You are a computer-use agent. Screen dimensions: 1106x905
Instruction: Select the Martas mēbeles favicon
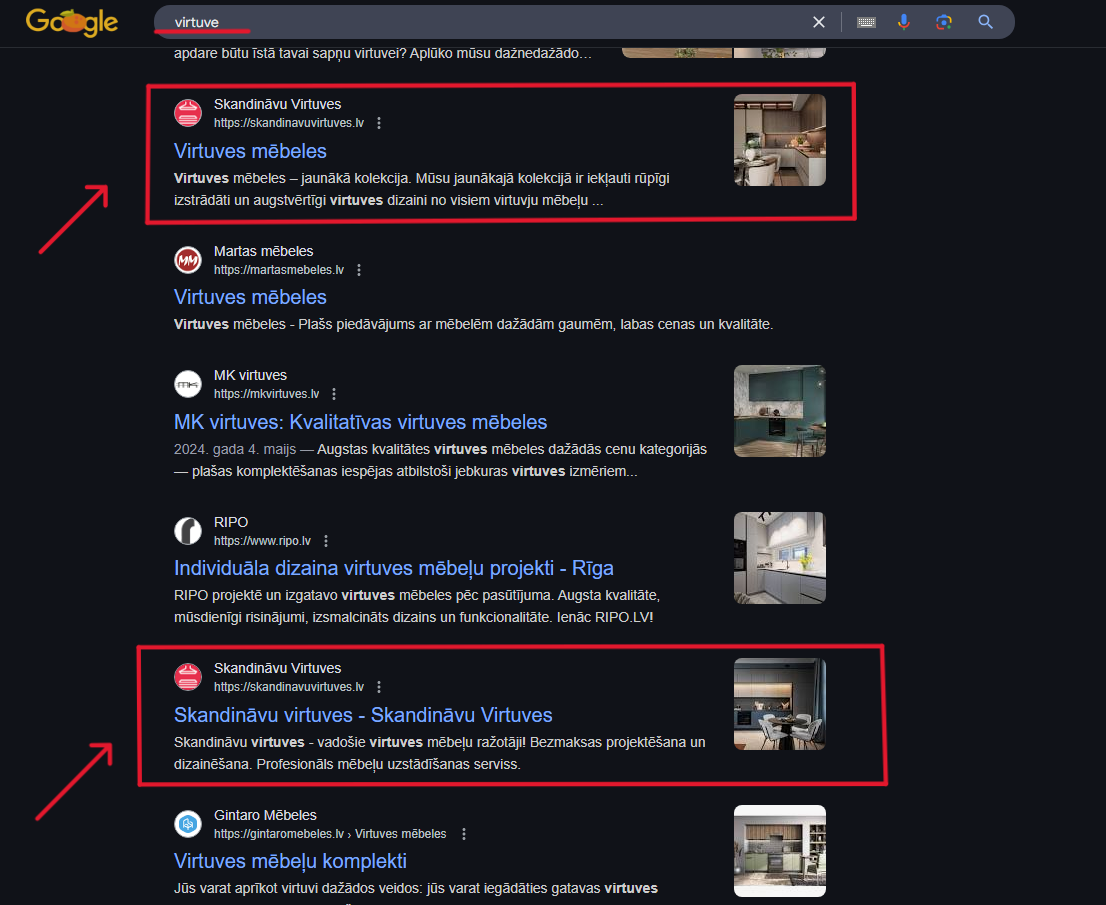coord(188,260)
